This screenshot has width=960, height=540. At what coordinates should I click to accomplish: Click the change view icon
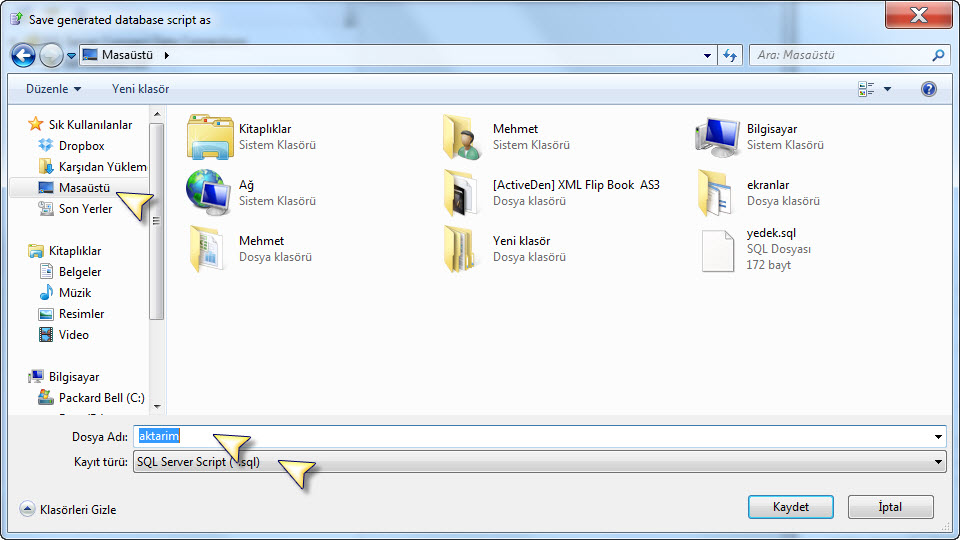866,89
